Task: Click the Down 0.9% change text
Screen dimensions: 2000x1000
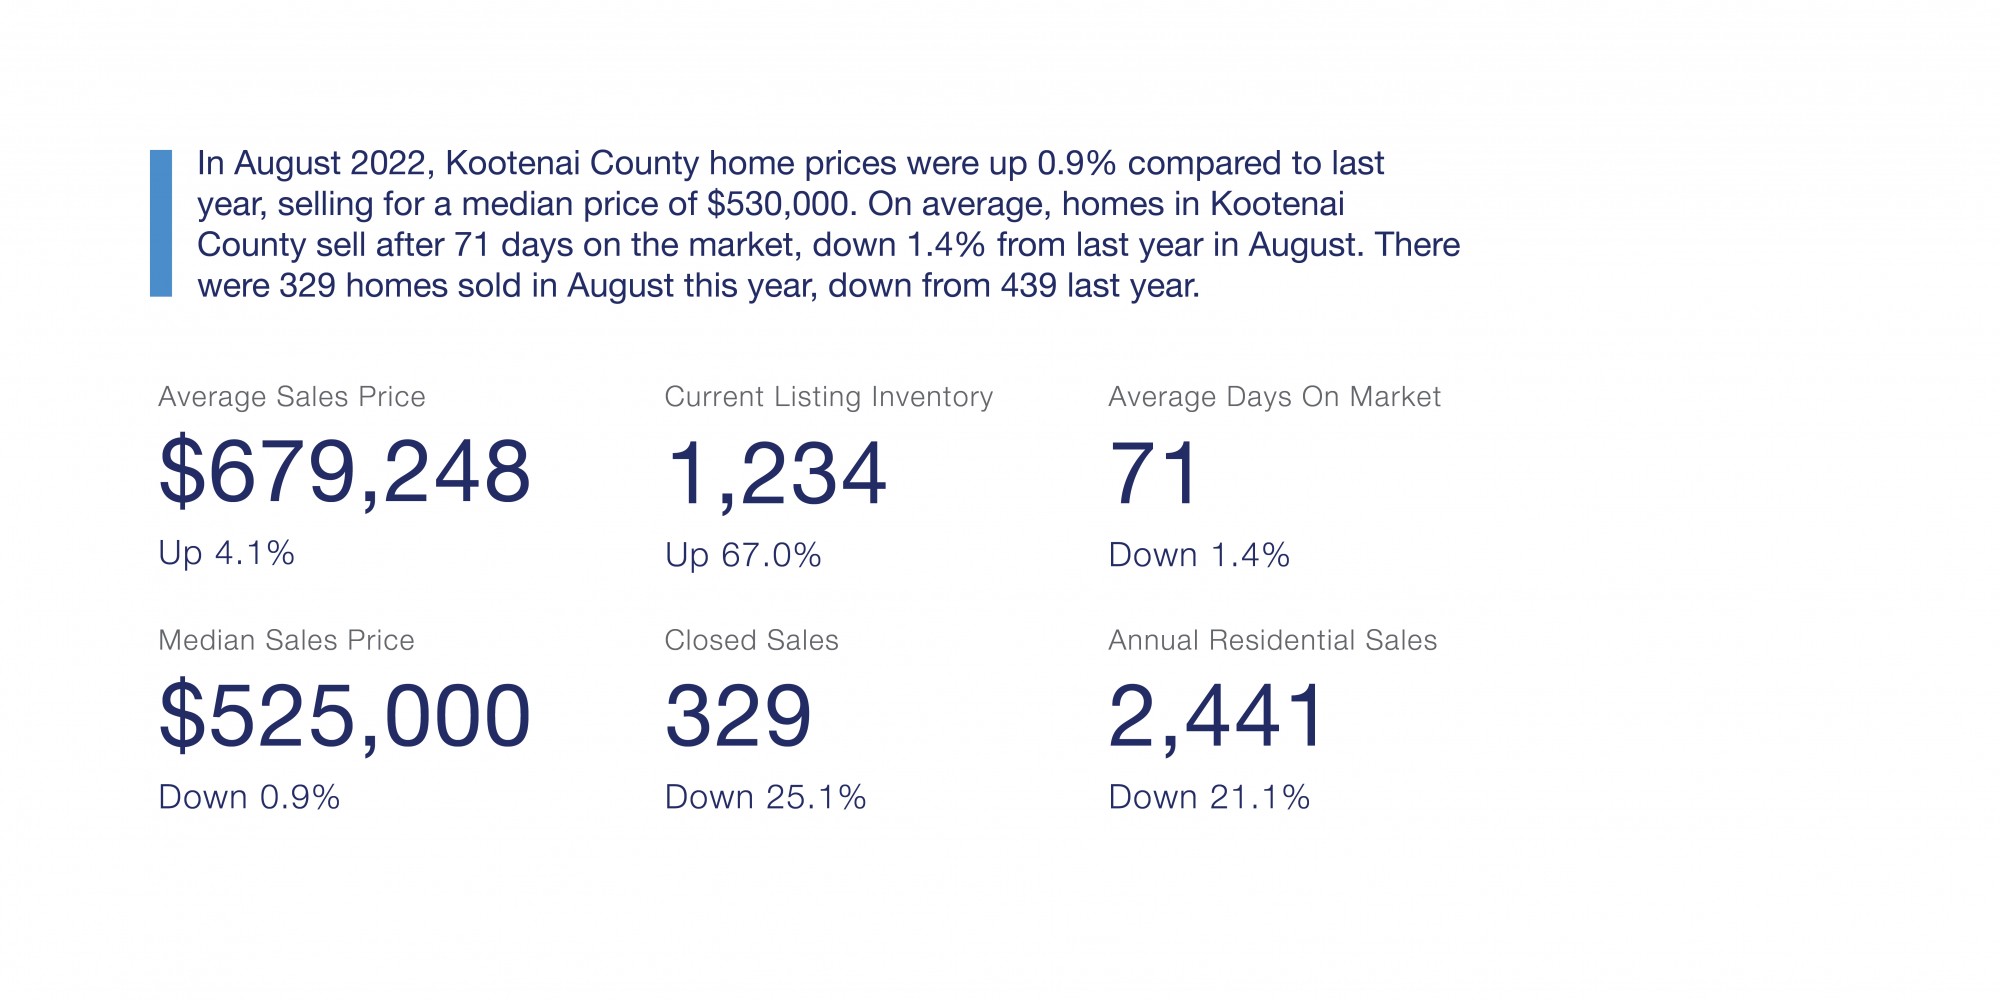Action: pos(249,797)
